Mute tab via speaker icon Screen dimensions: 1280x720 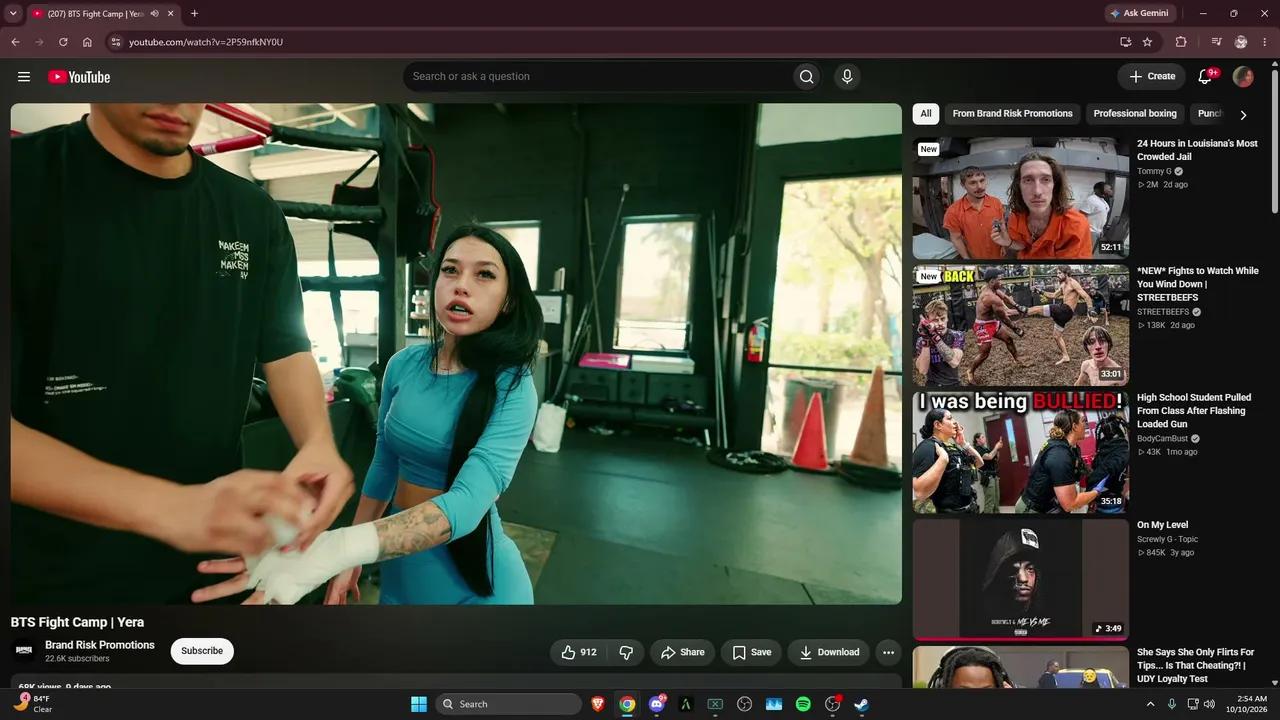point(155,14)
